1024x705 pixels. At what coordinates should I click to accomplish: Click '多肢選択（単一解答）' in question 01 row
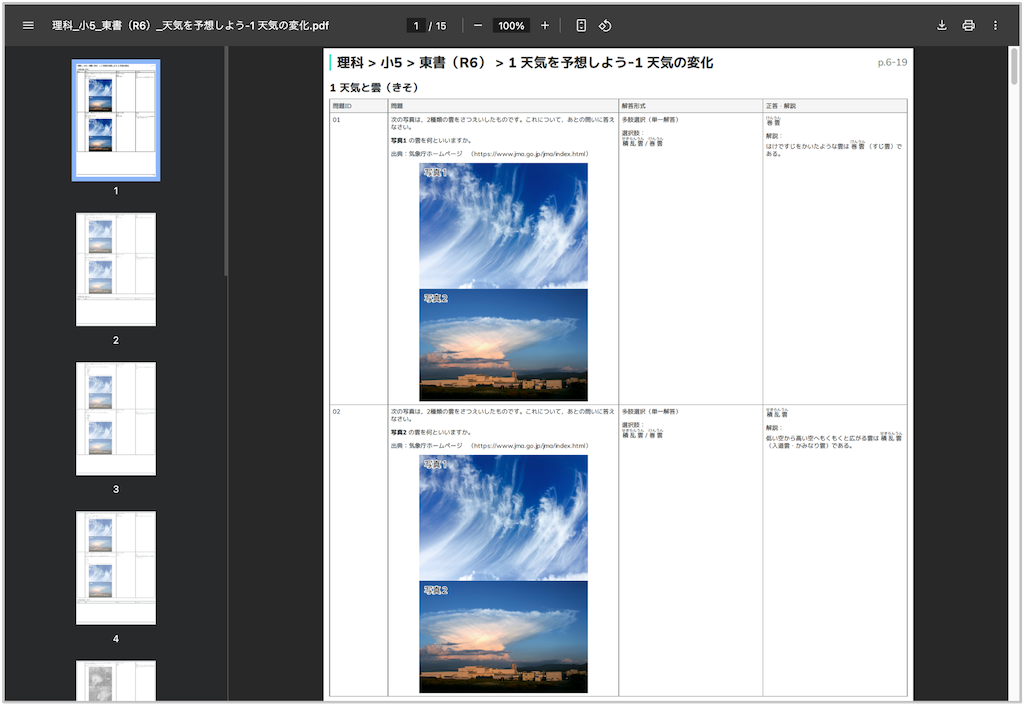click(x=650, y=120)
